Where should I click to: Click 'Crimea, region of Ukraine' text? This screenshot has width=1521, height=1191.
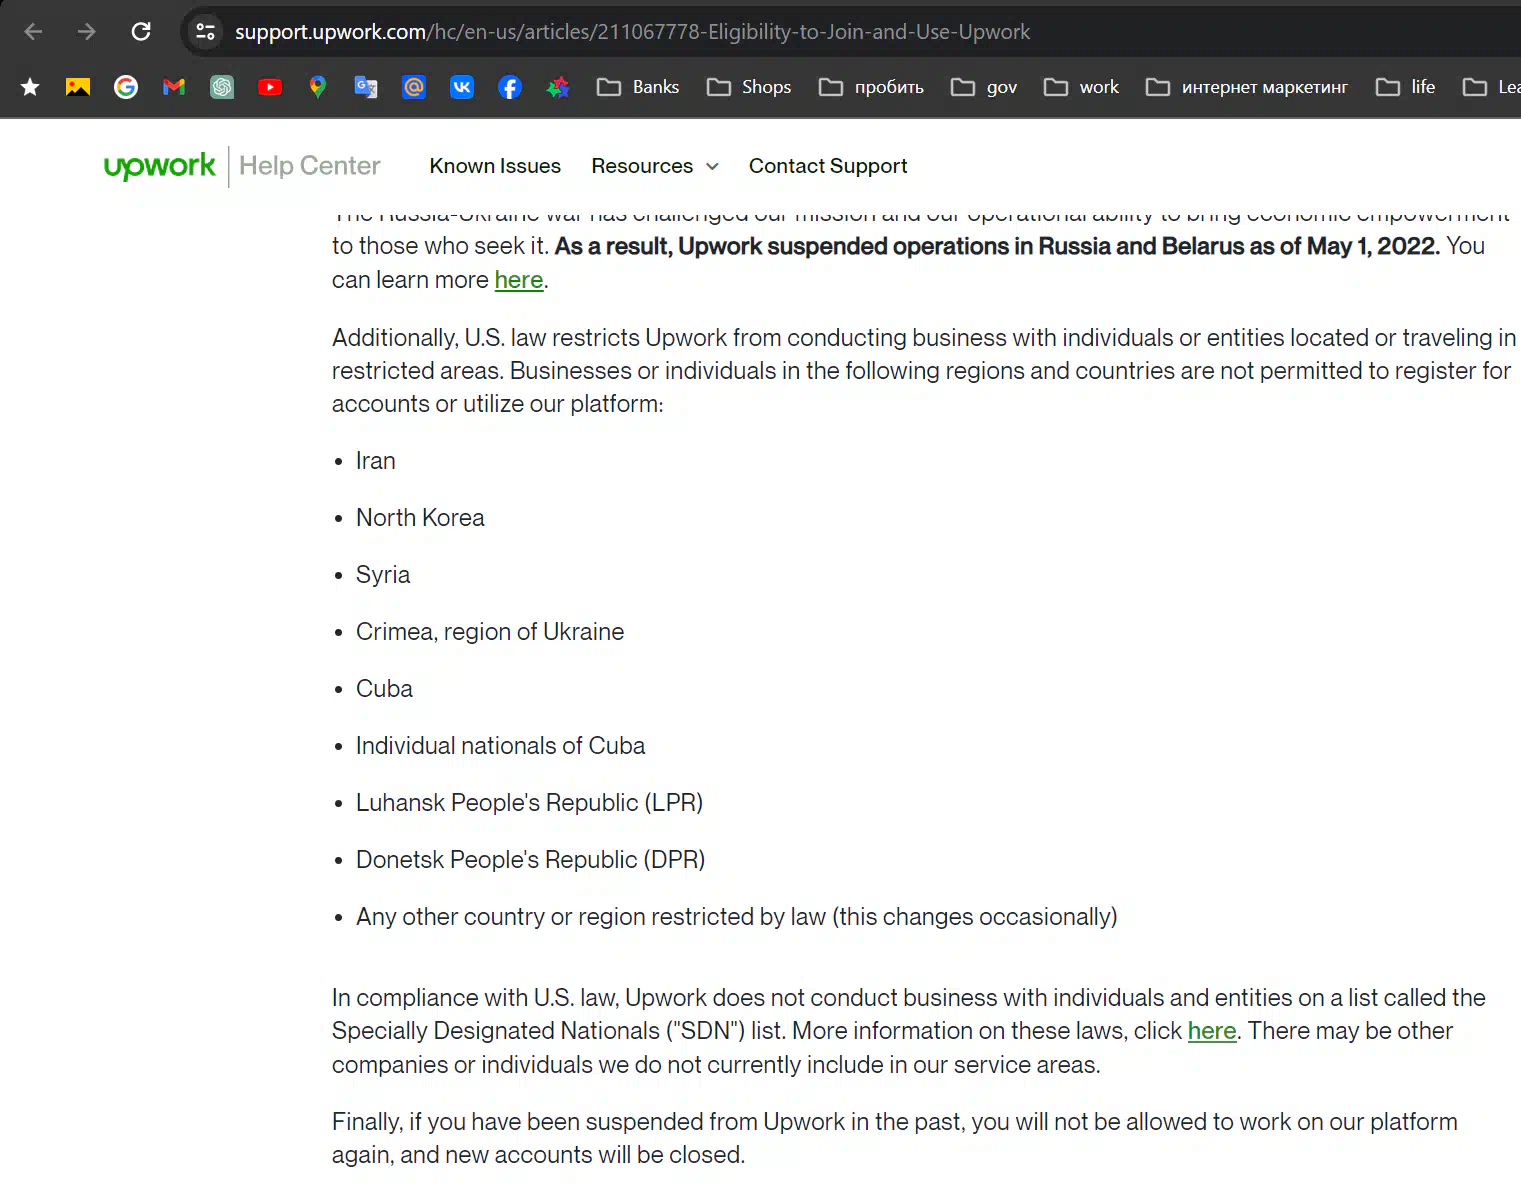click(490, 632)
